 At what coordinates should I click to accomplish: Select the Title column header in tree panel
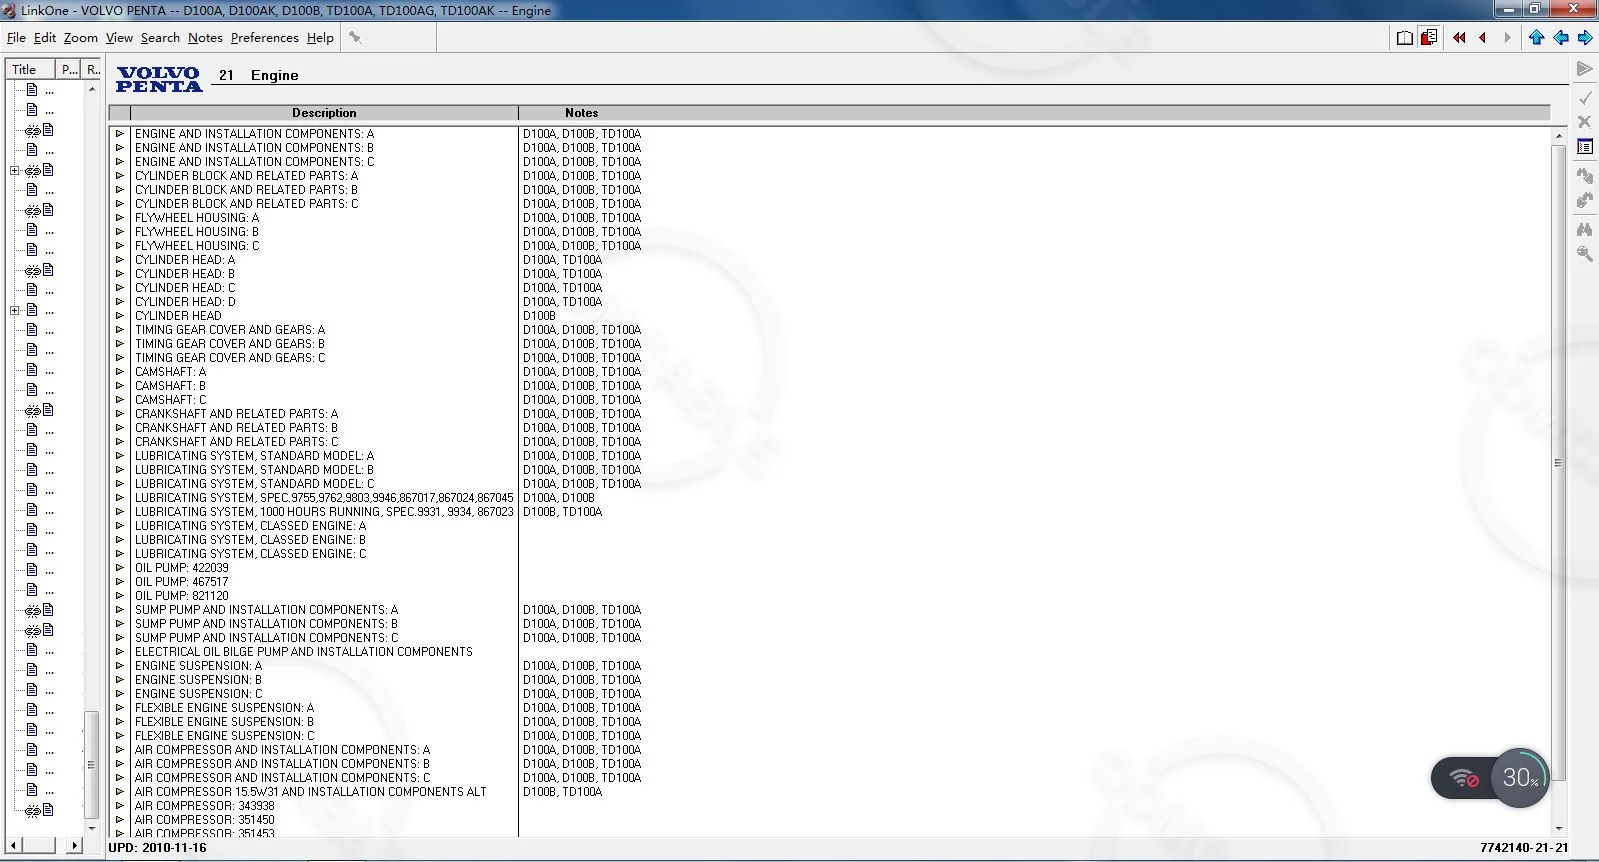coord(30,69)
